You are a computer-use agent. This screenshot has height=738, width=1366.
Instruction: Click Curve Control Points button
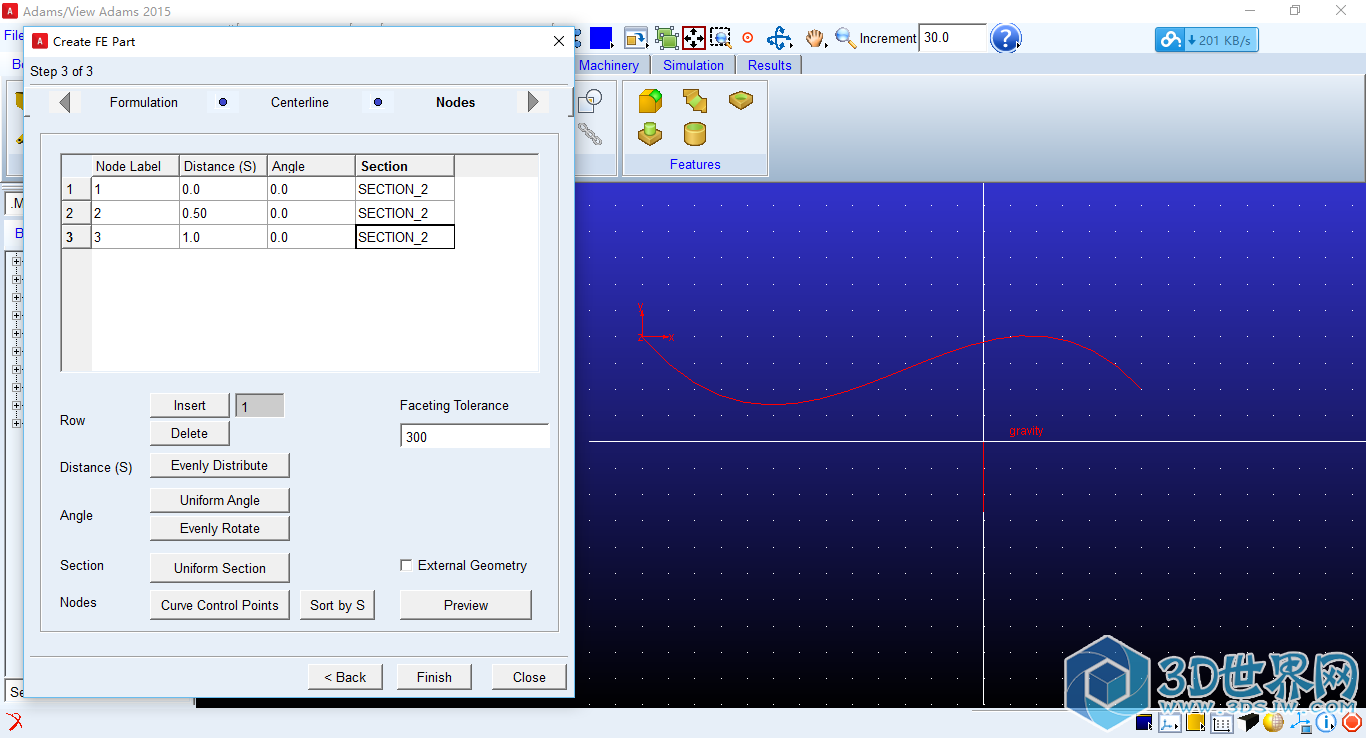coord(220,605)
